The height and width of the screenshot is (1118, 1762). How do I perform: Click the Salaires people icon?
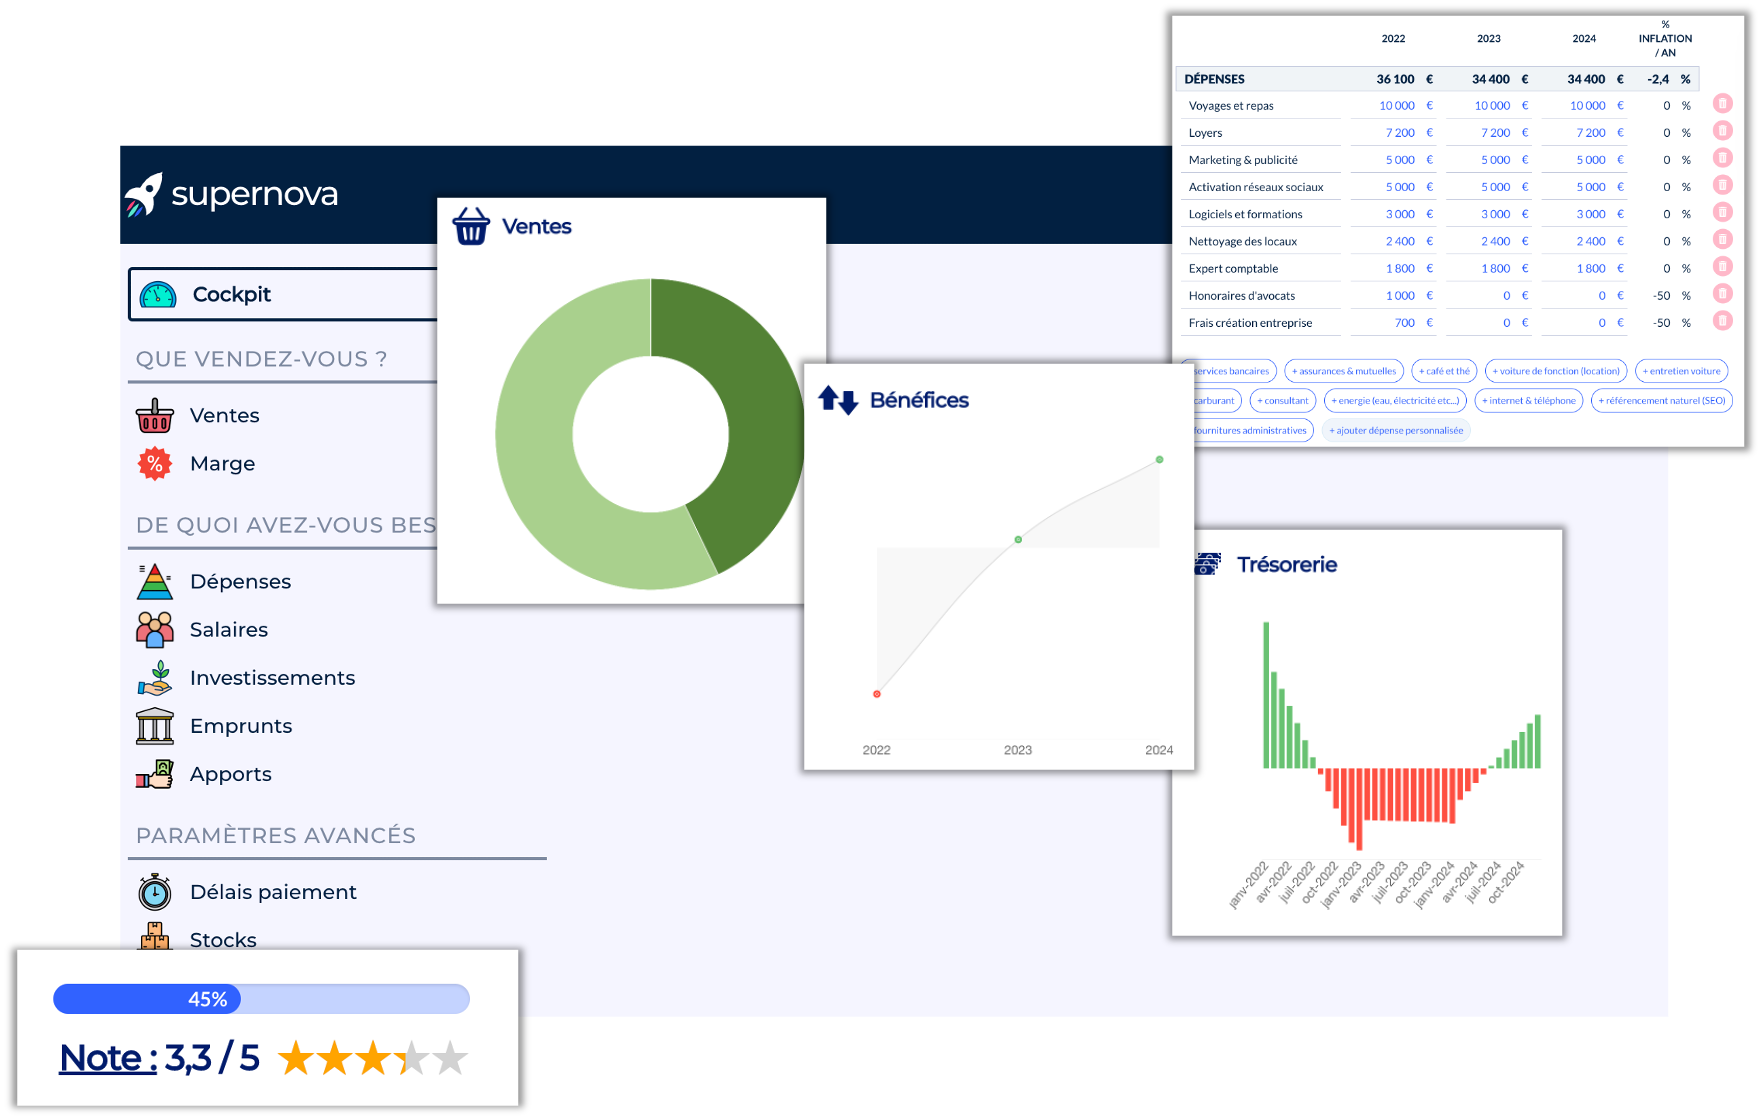155,630
